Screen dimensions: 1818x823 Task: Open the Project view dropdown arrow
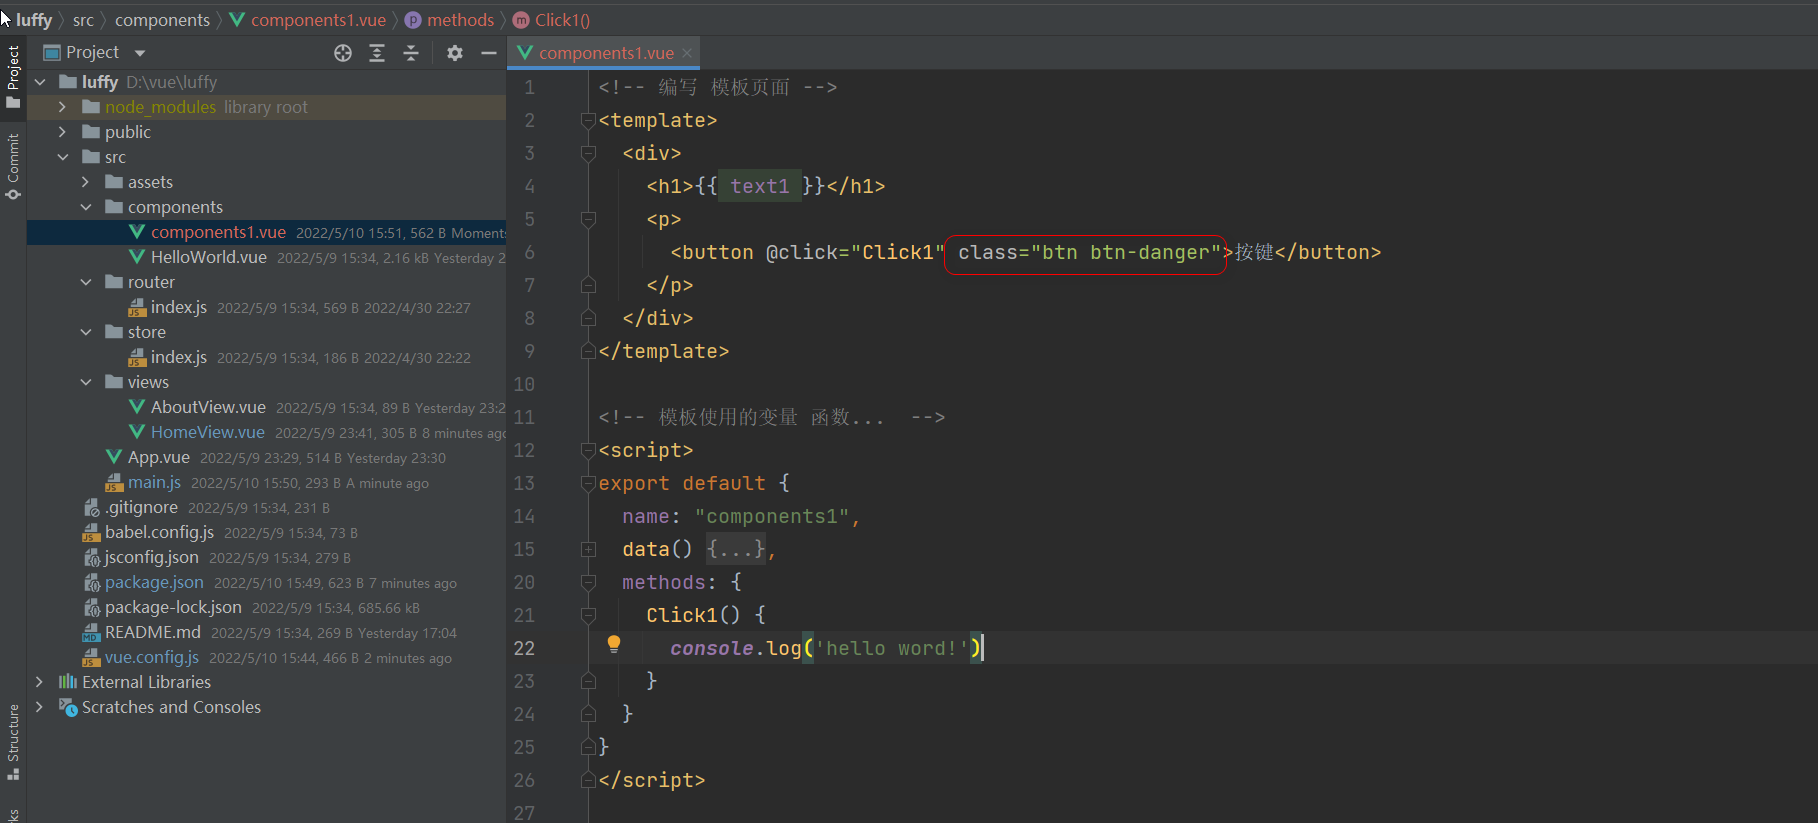(140, 53)
